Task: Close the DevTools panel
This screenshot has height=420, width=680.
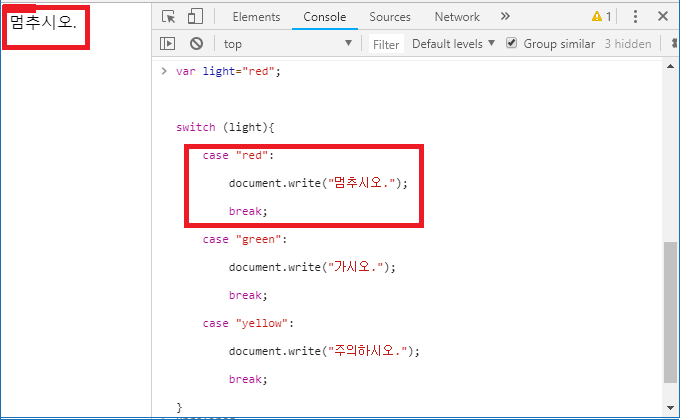Action: tap(663, 16)
